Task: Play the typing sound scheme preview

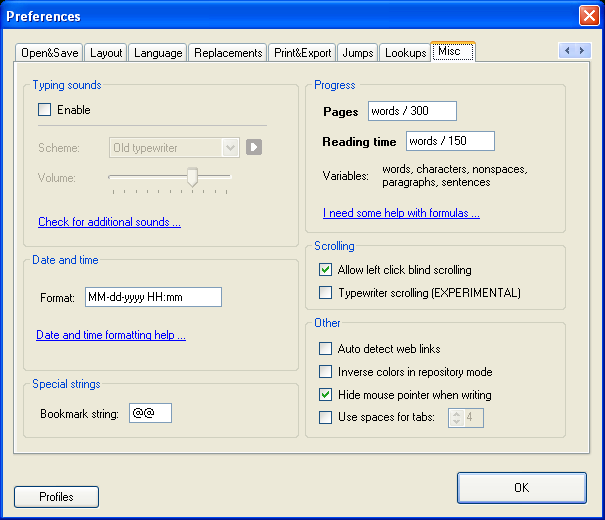Action: point(254,147)
